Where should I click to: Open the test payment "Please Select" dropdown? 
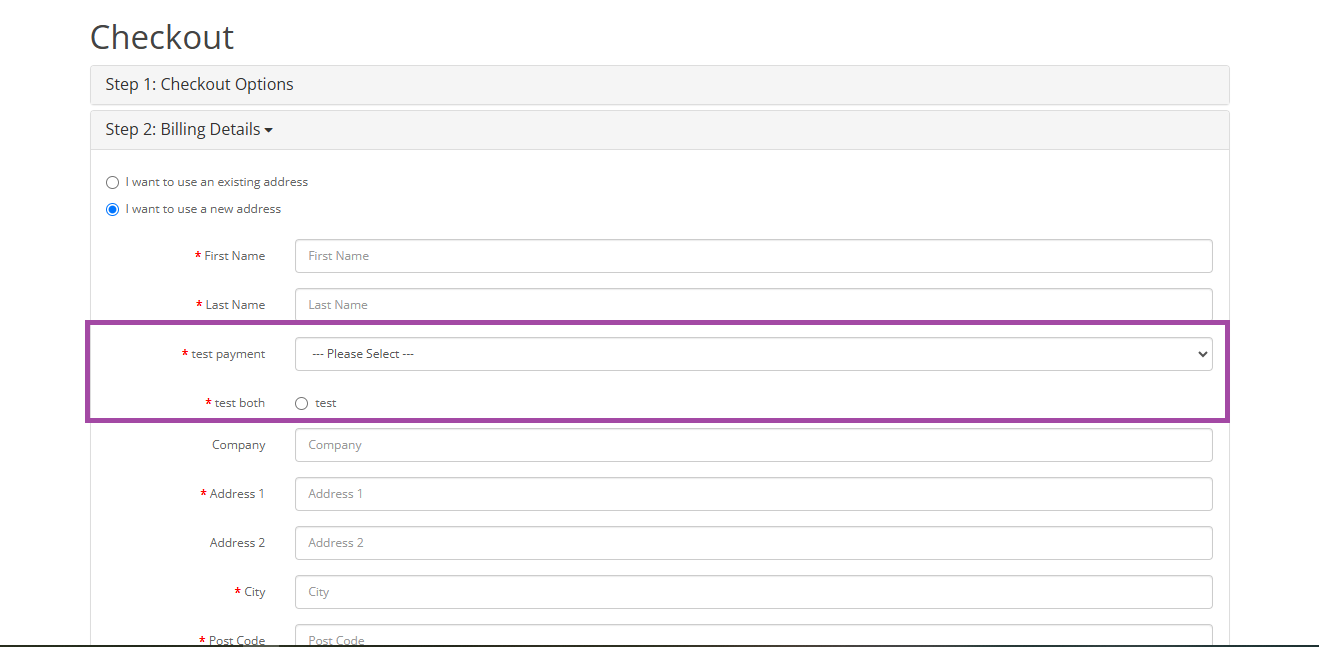(x=753, y=354)
